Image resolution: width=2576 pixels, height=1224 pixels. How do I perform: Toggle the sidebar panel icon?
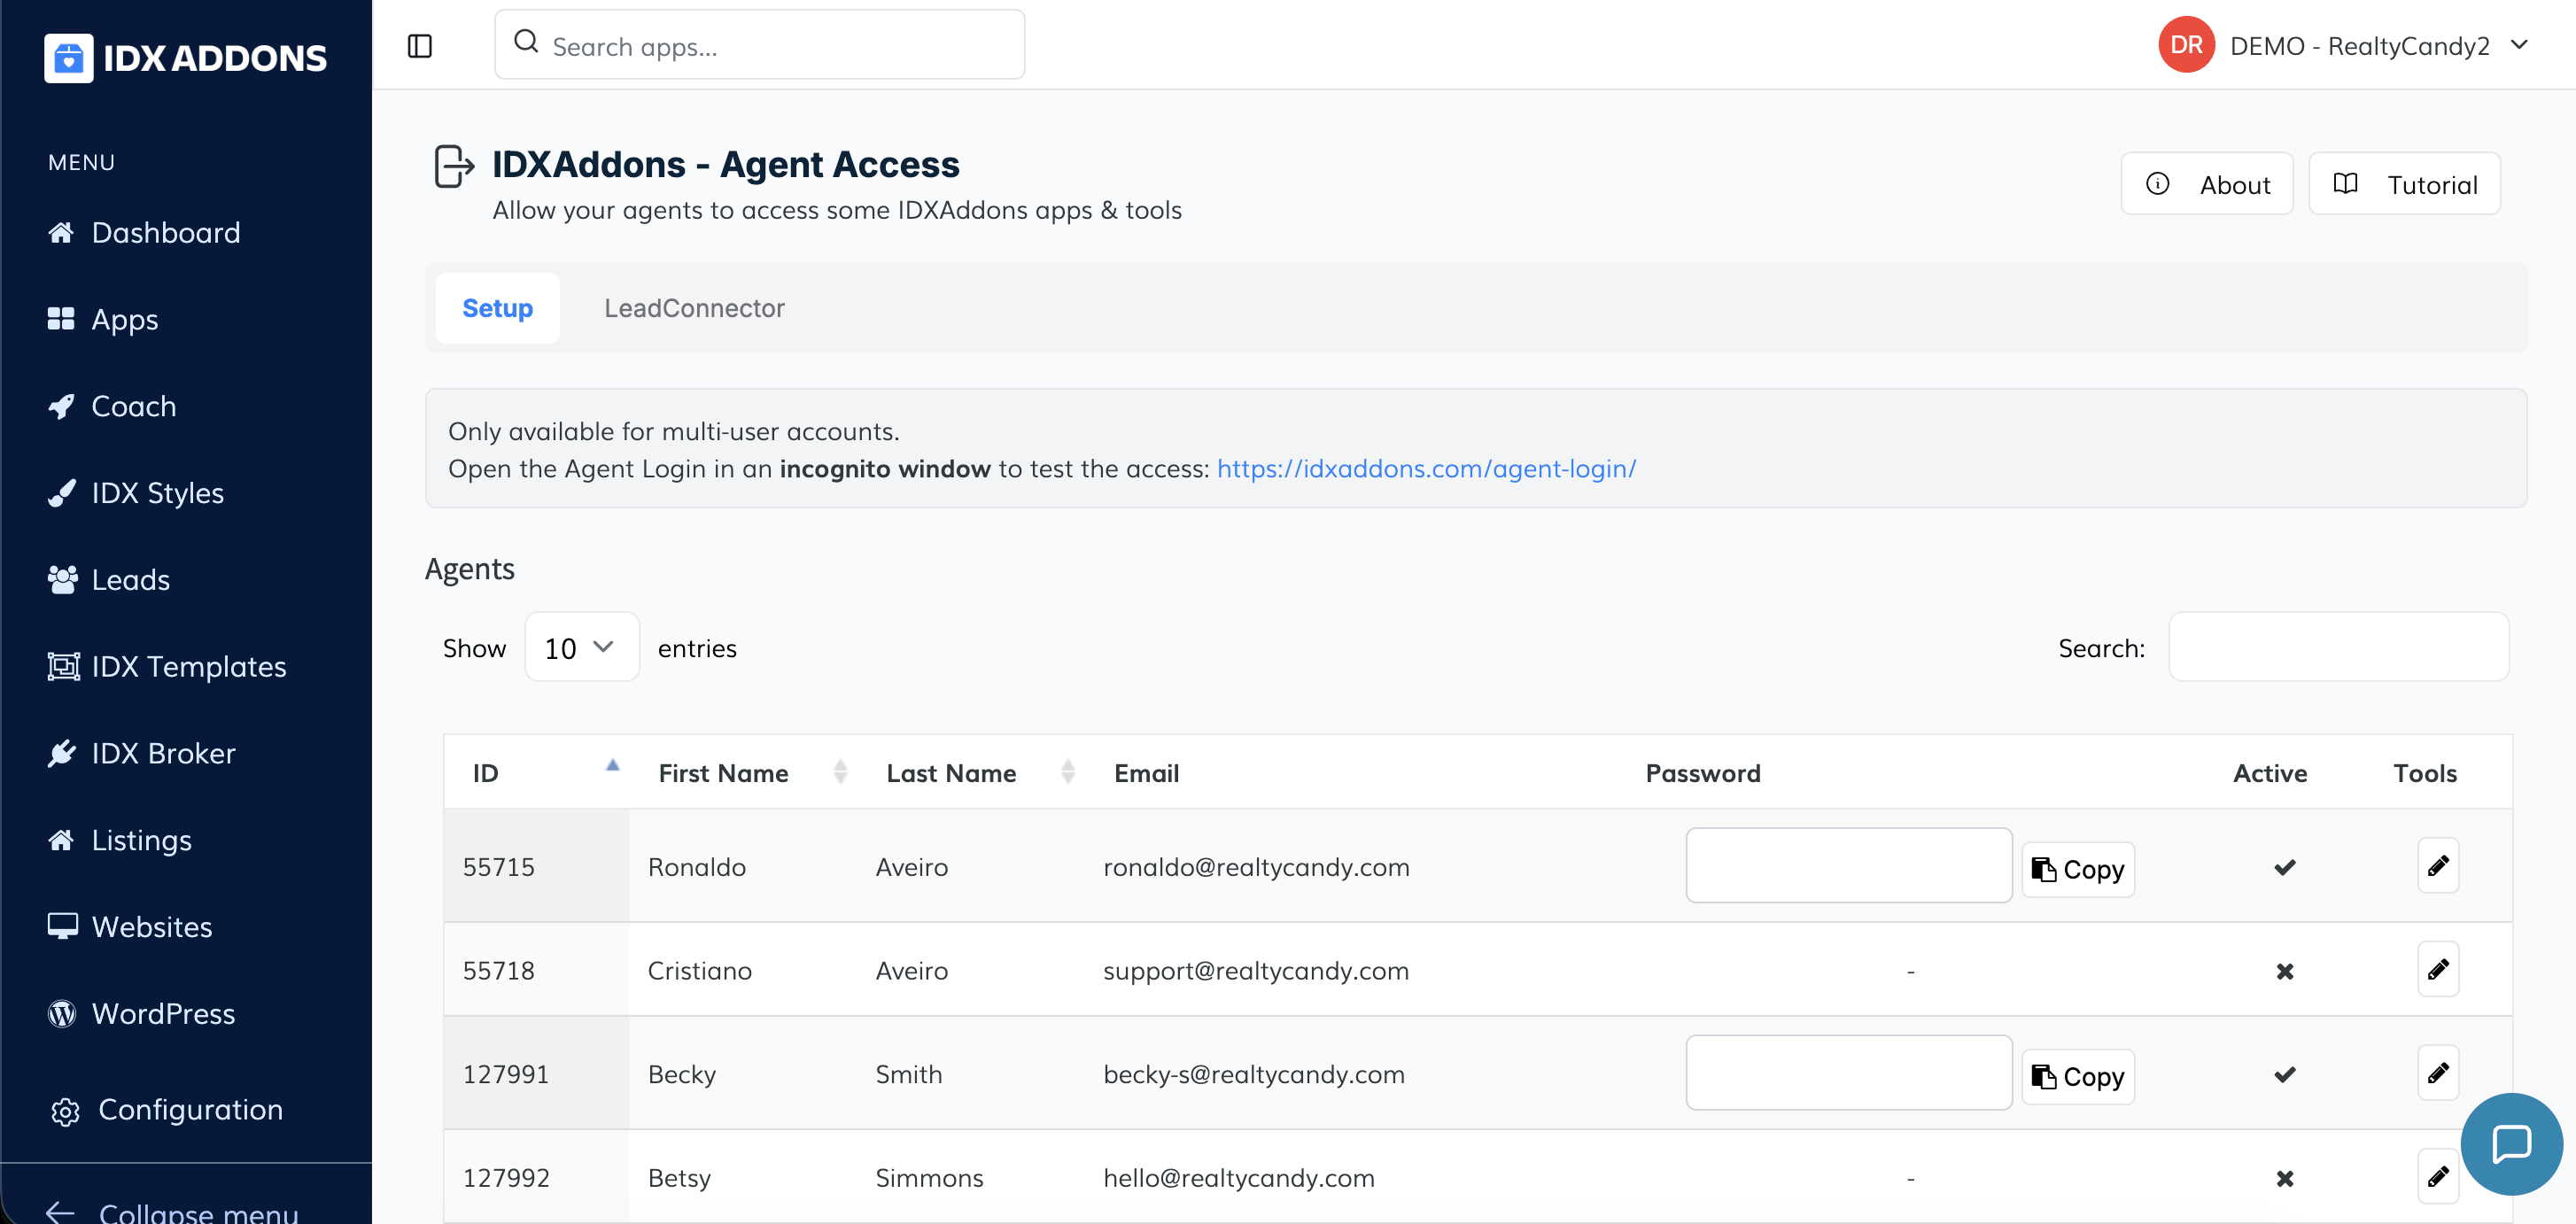[x=420, y=46]
